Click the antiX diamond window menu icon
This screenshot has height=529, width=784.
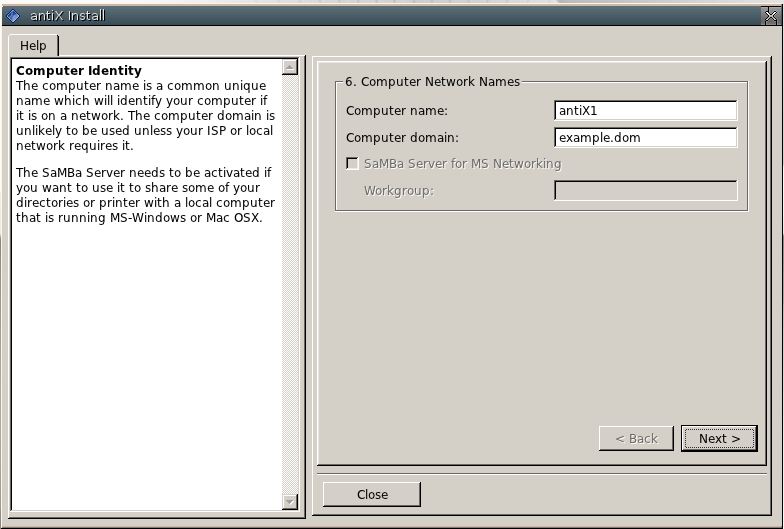coord(12,16)
